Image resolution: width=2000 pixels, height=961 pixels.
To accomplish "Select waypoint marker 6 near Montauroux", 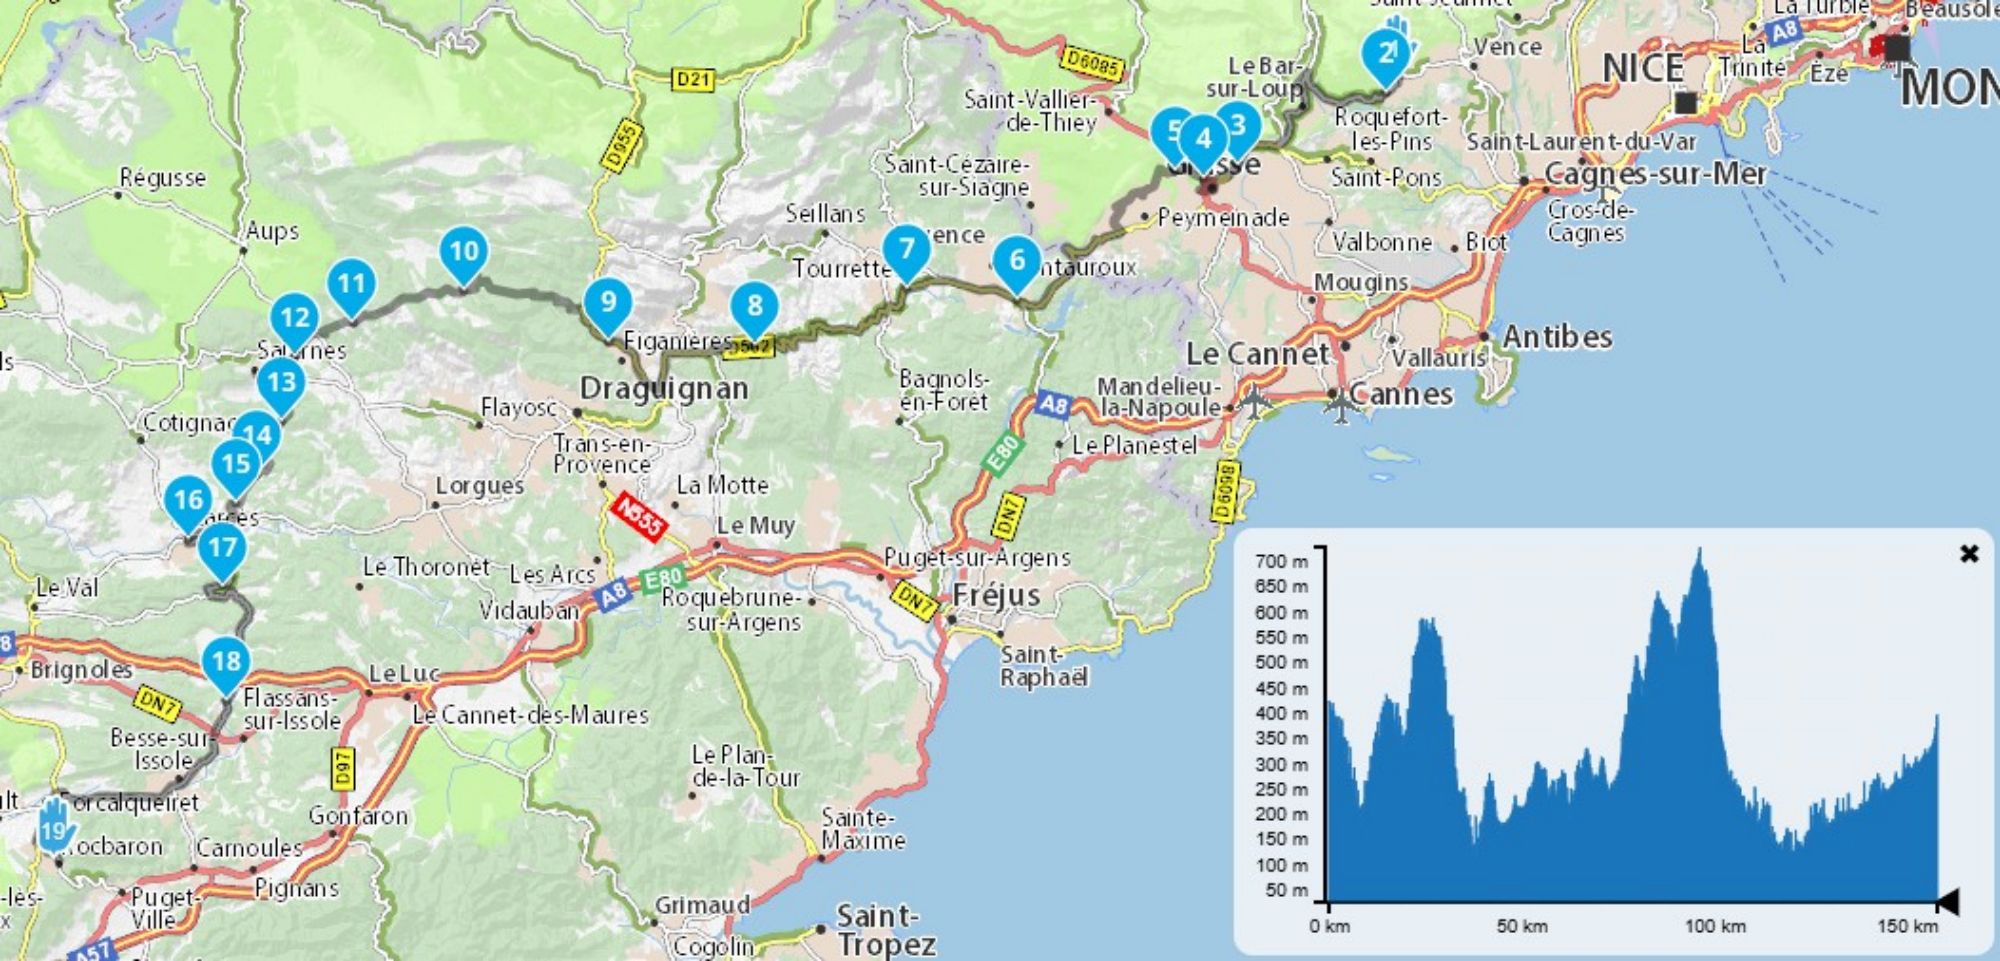I will [x=1017, y=261].
